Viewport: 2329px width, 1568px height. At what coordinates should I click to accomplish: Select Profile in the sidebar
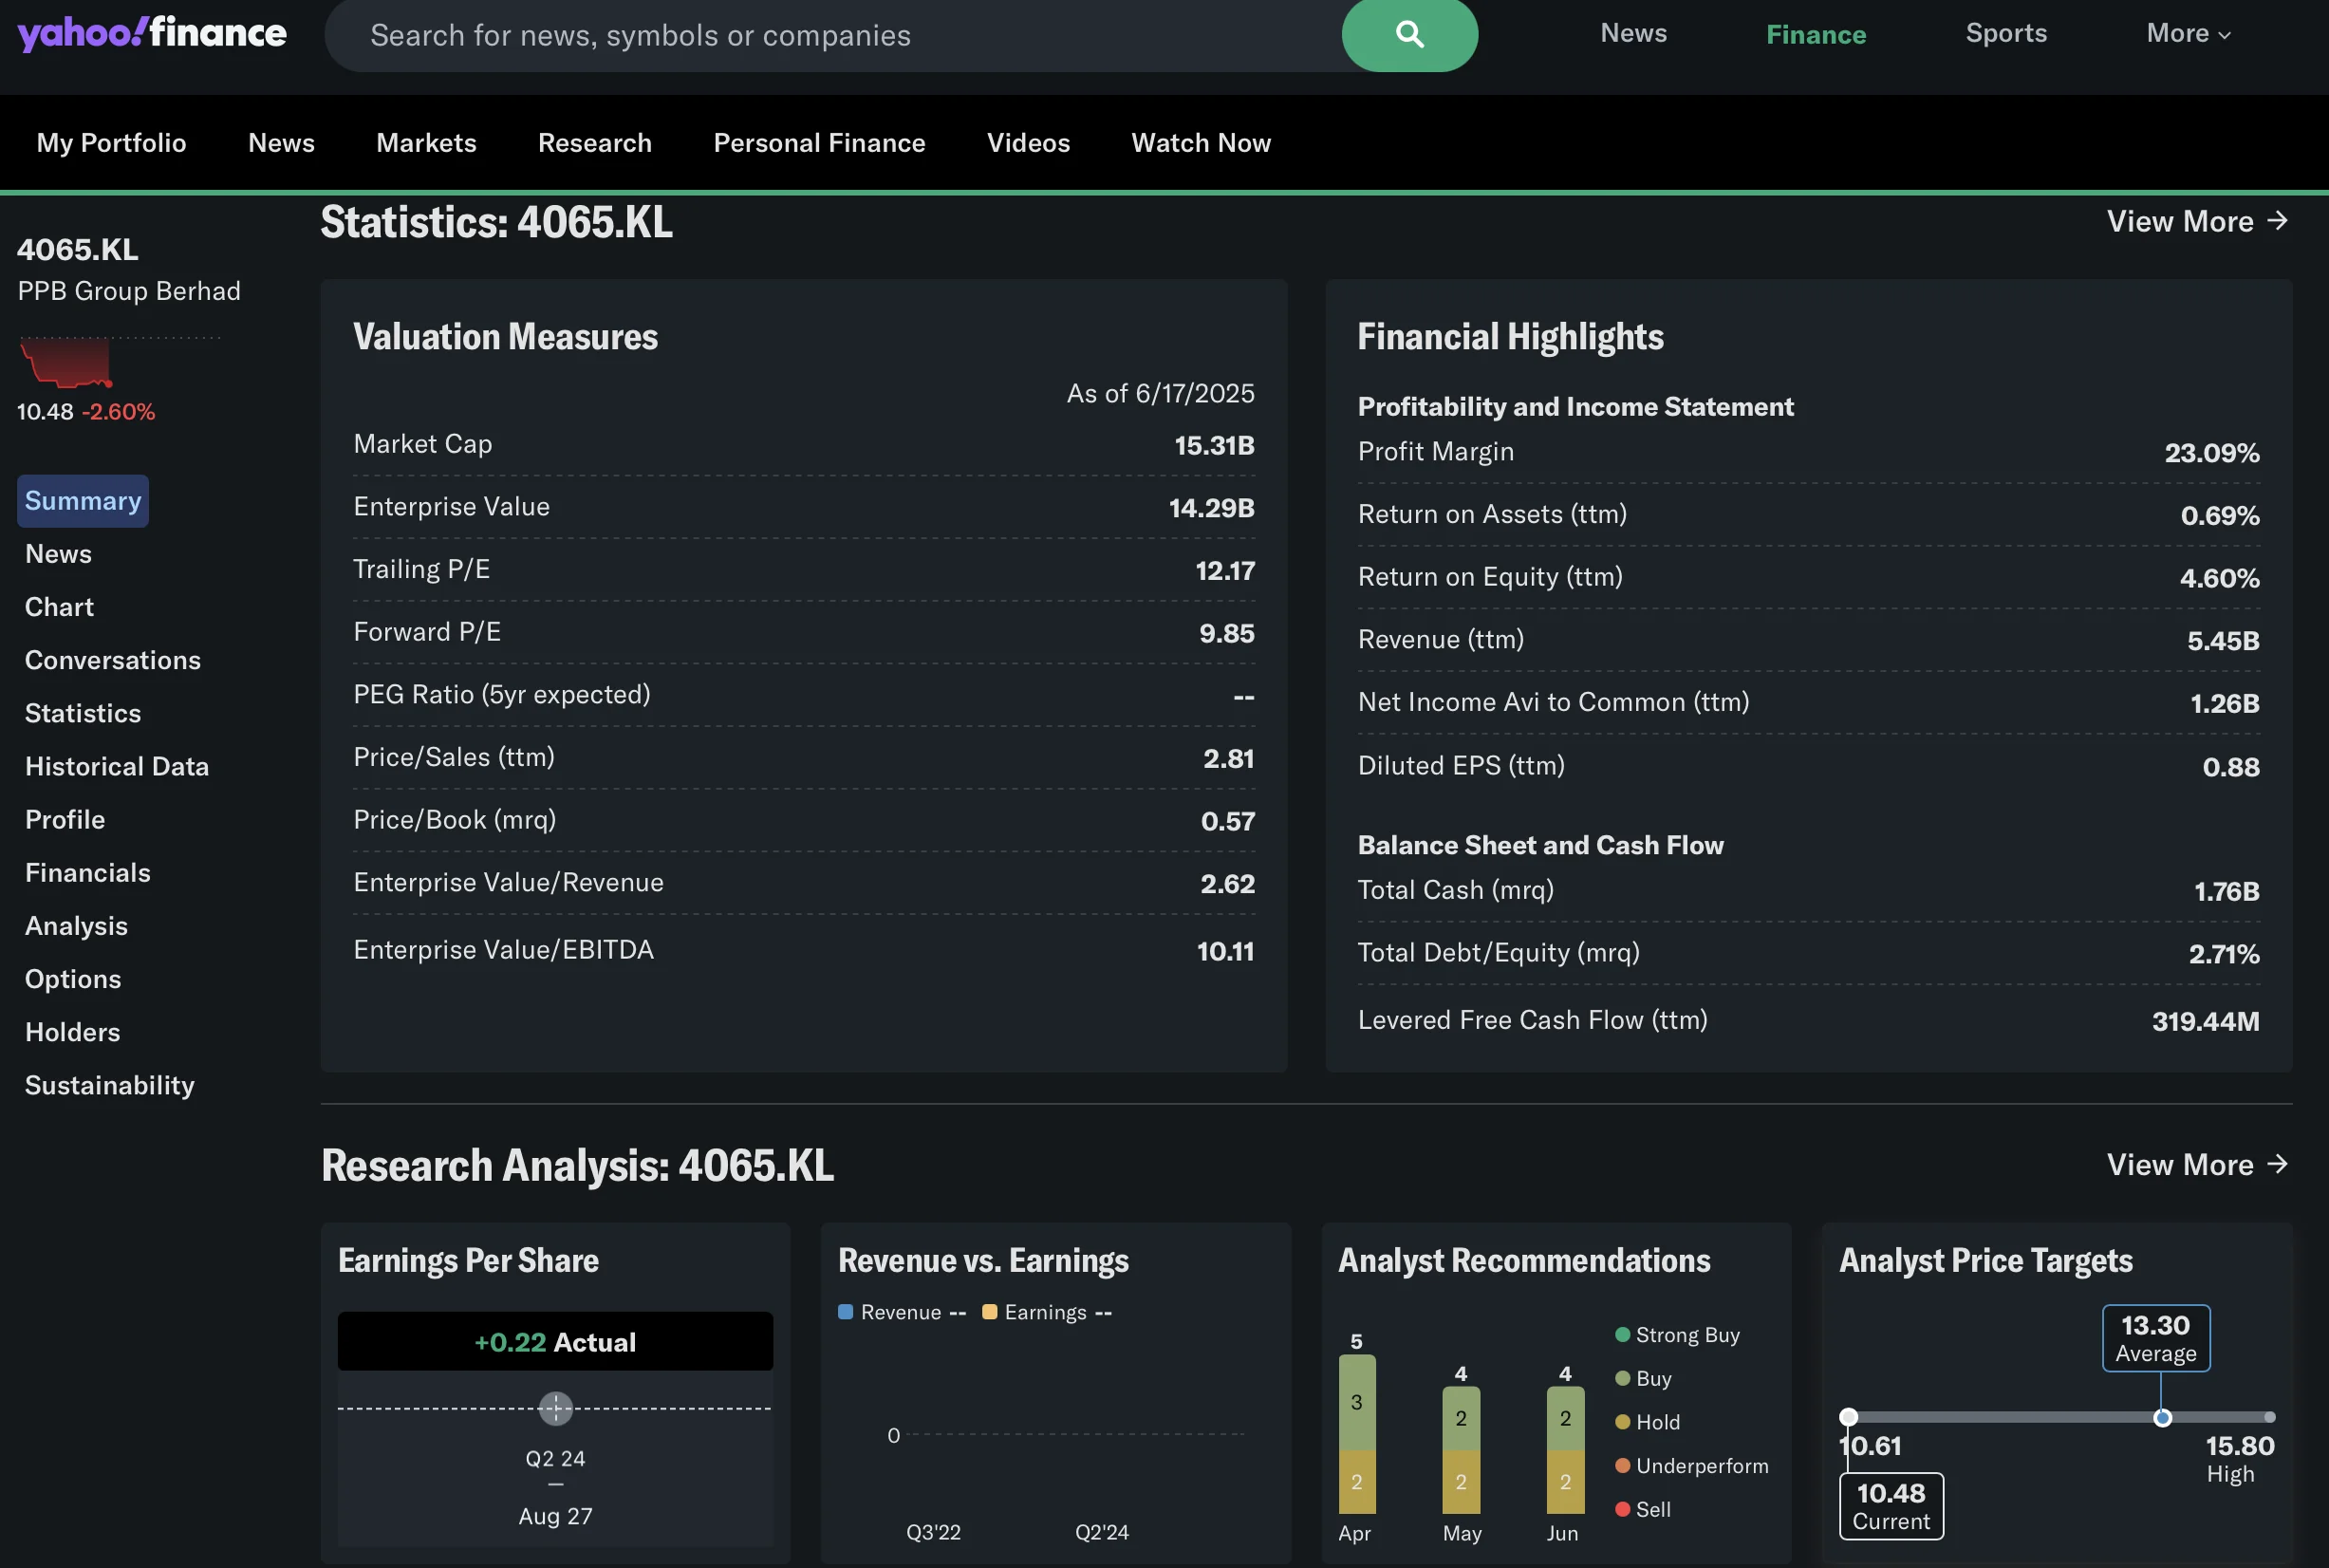65,819
